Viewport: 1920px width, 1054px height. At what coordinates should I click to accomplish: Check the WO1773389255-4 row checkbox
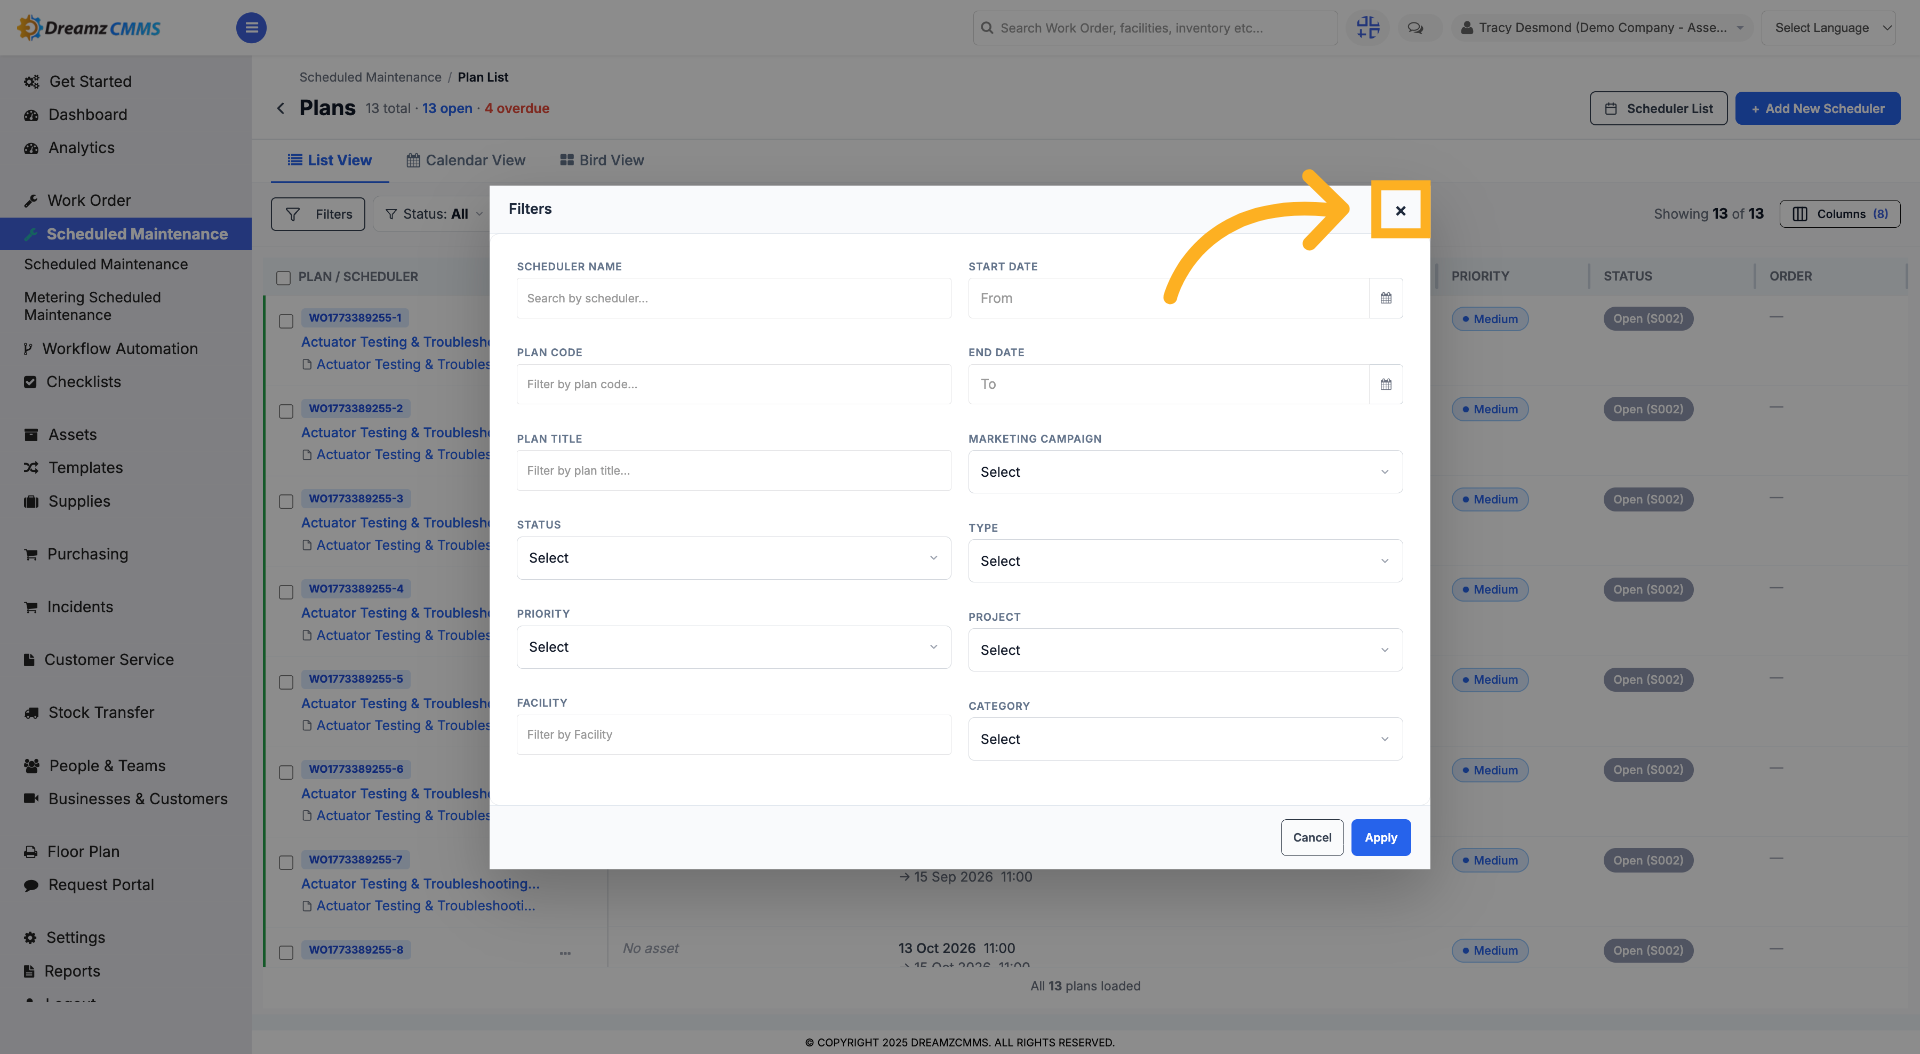coord(286,592)
